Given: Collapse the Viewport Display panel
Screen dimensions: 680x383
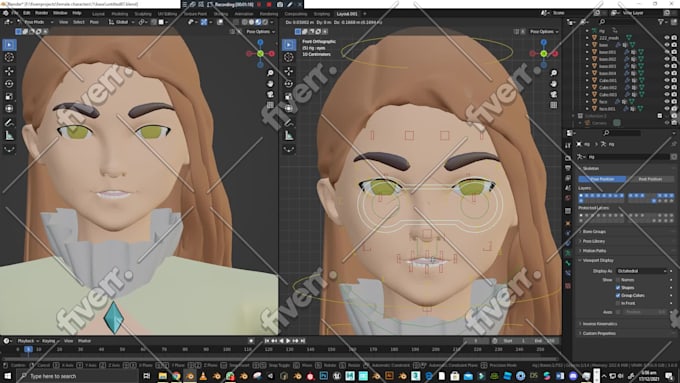Looking at the screenshot, I should coord(597,260).
